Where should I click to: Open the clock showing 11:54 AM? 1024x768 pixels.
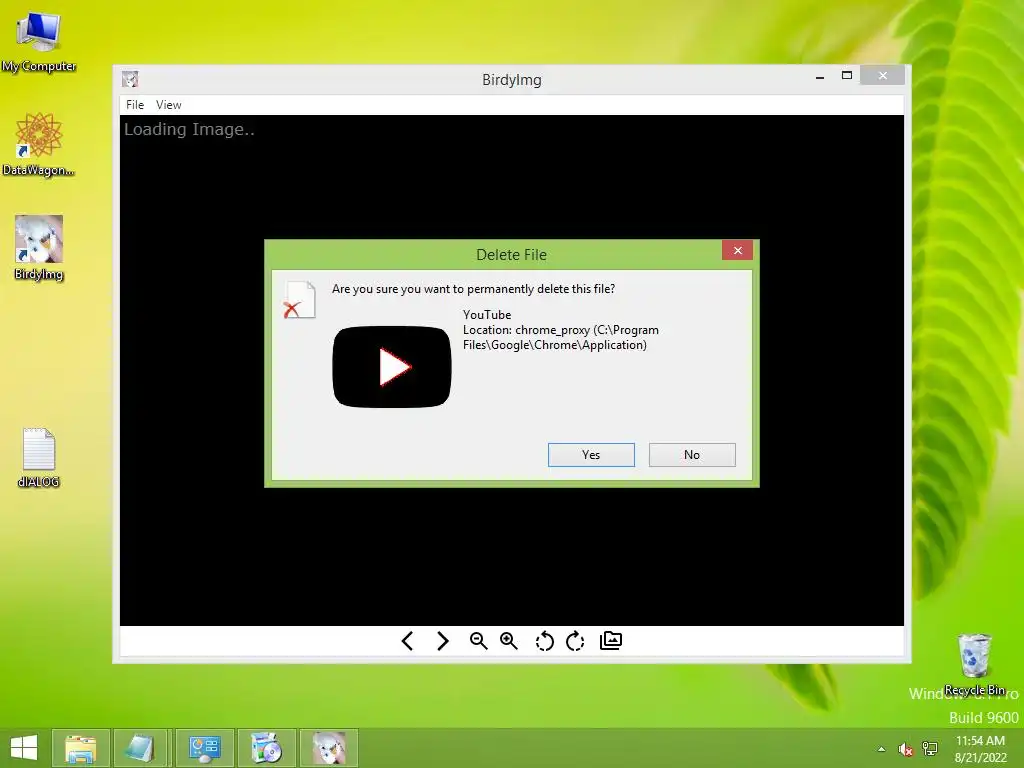(x=980, y=749)
